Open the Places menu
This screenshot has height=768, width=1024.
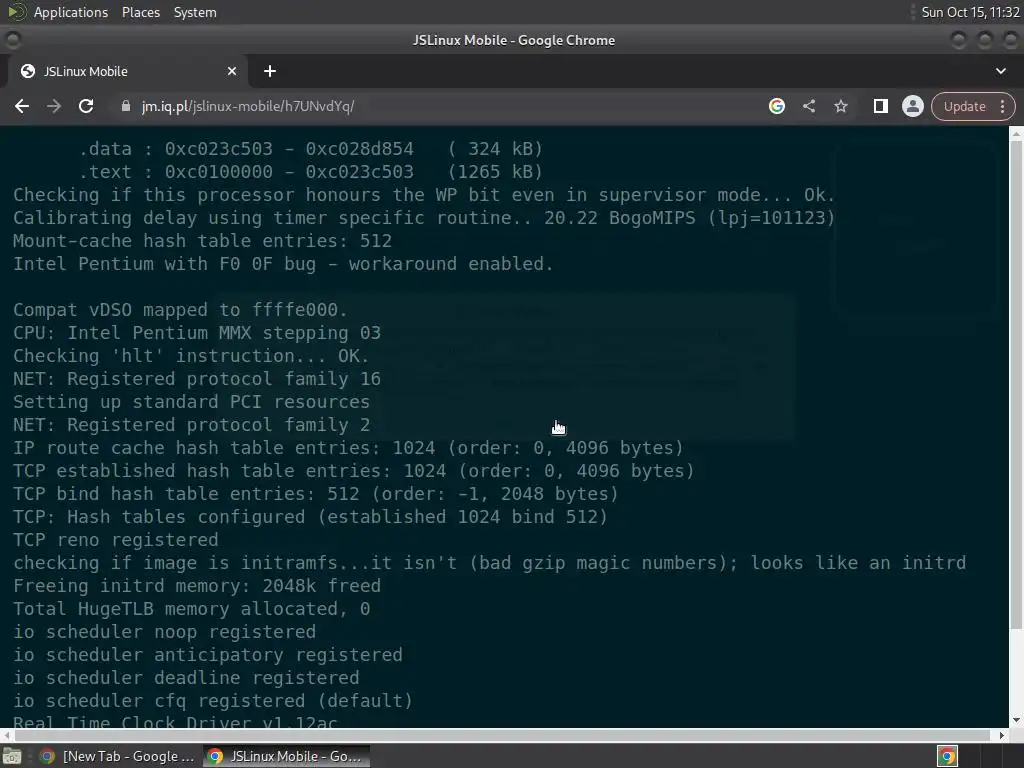coord(141,12)
